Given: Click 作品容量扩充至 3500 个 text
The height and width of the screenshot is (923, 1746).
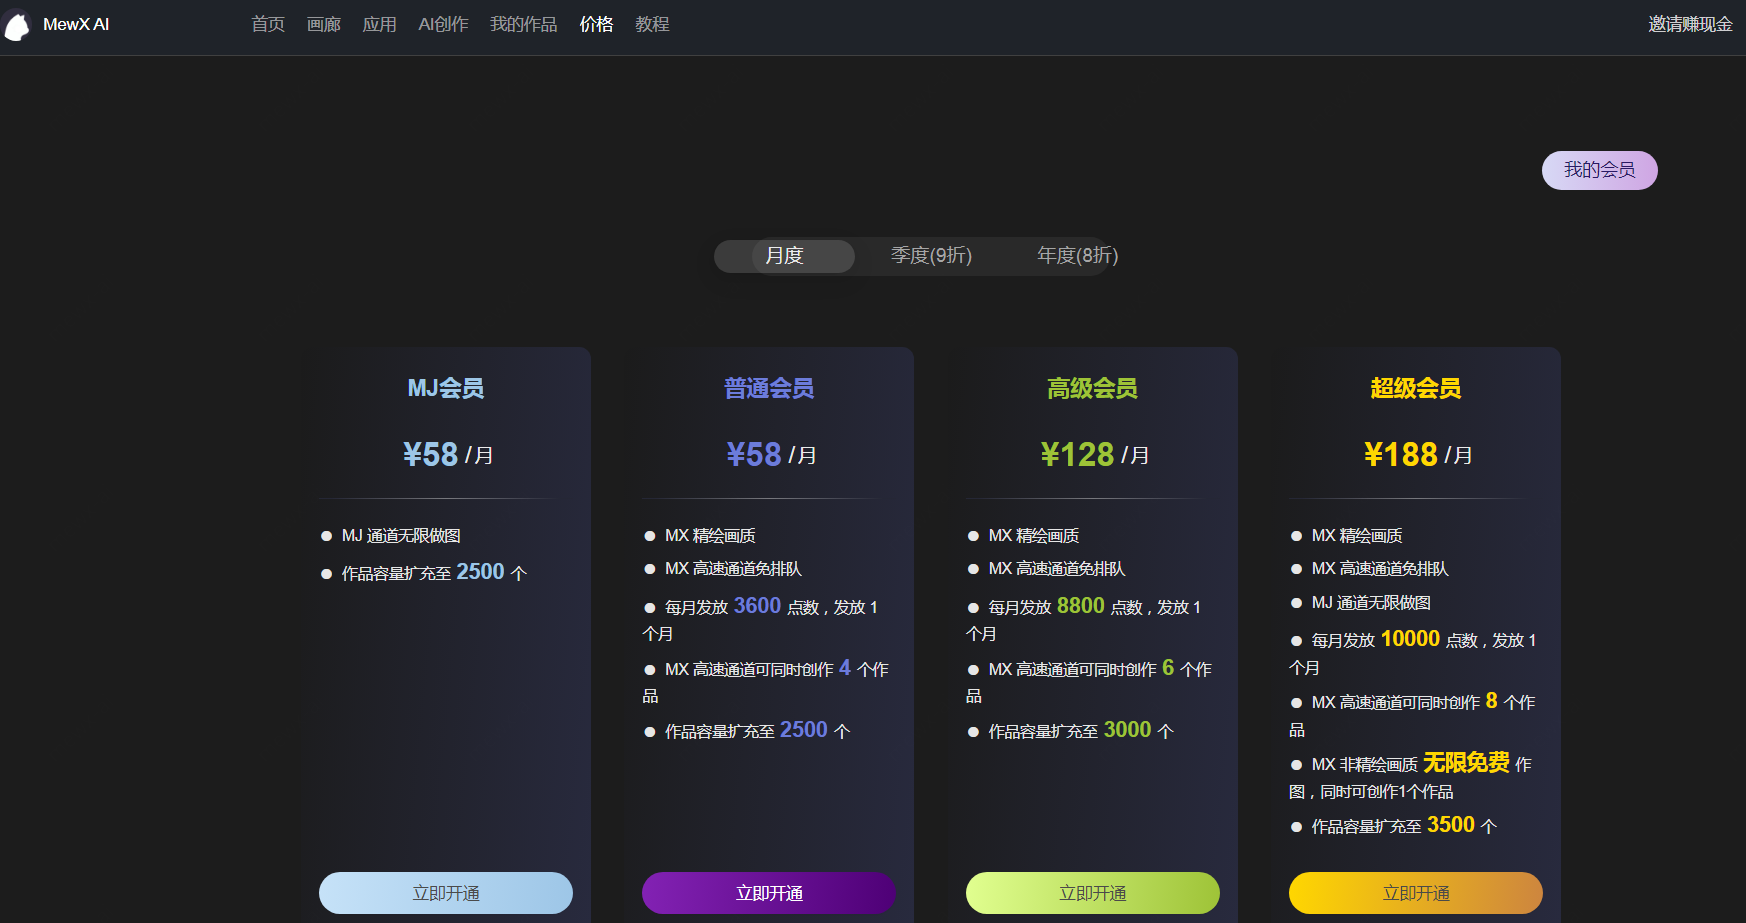Looking at the screenshot, I should pyautogui.click(x=1404, y=825).
